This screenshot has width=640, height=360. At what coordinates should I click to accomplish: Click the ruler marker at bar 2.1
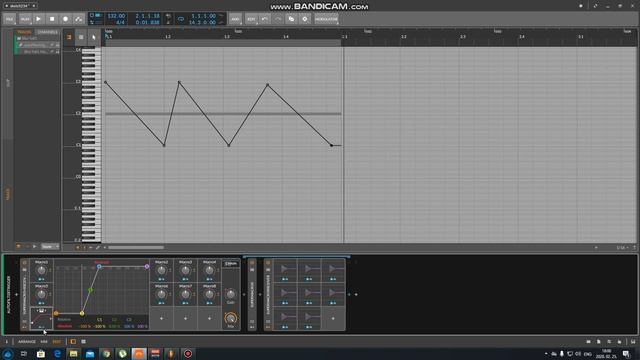(x=344, y=37)
